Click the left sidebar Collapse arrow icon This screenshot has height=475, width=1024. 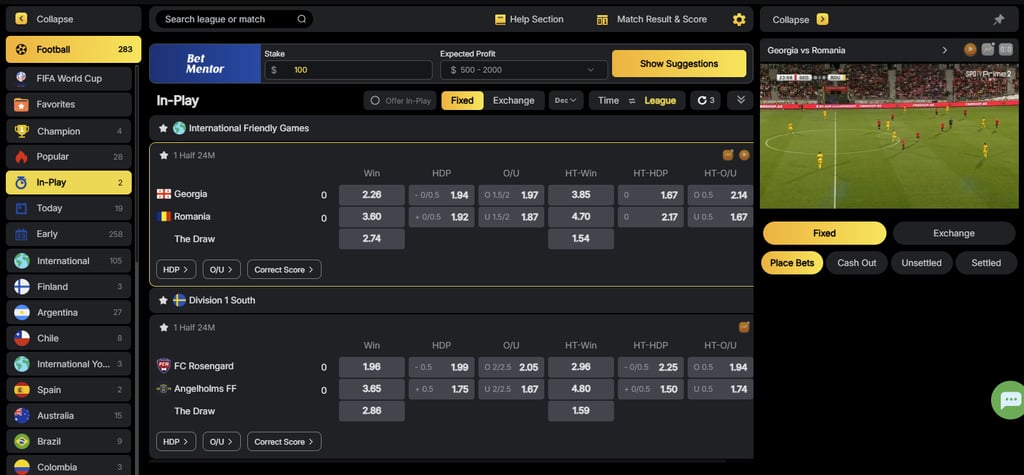point(22,19)
